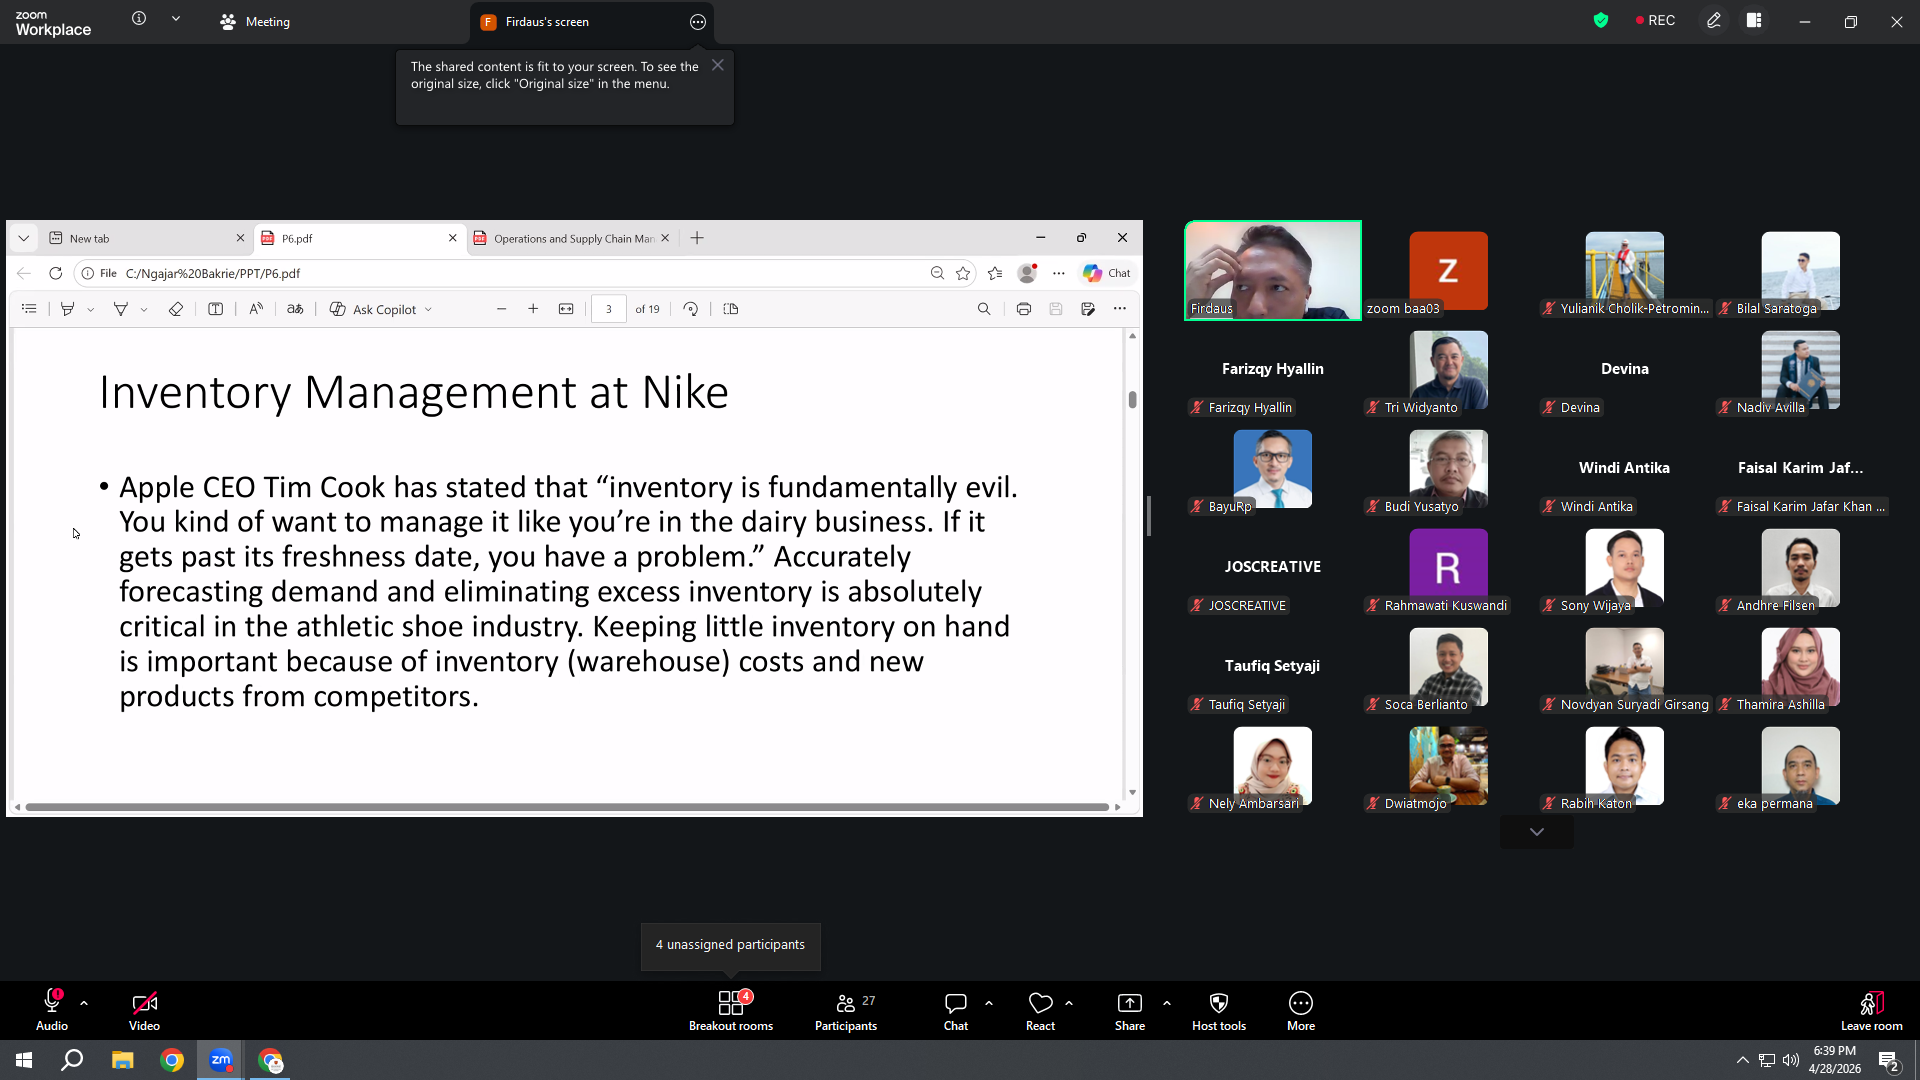Print the PDF document
This screenshot has height=1080, width=1920.
tap(1023, 309)
